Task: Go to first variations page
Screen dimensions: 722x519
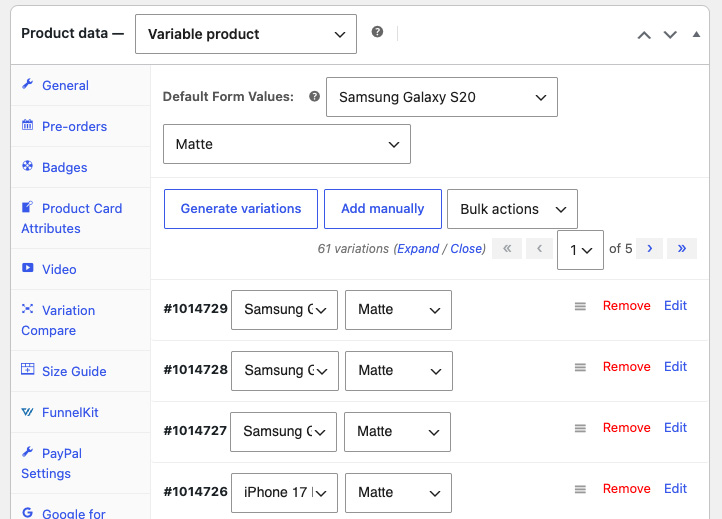Action: tap(507, 249)
